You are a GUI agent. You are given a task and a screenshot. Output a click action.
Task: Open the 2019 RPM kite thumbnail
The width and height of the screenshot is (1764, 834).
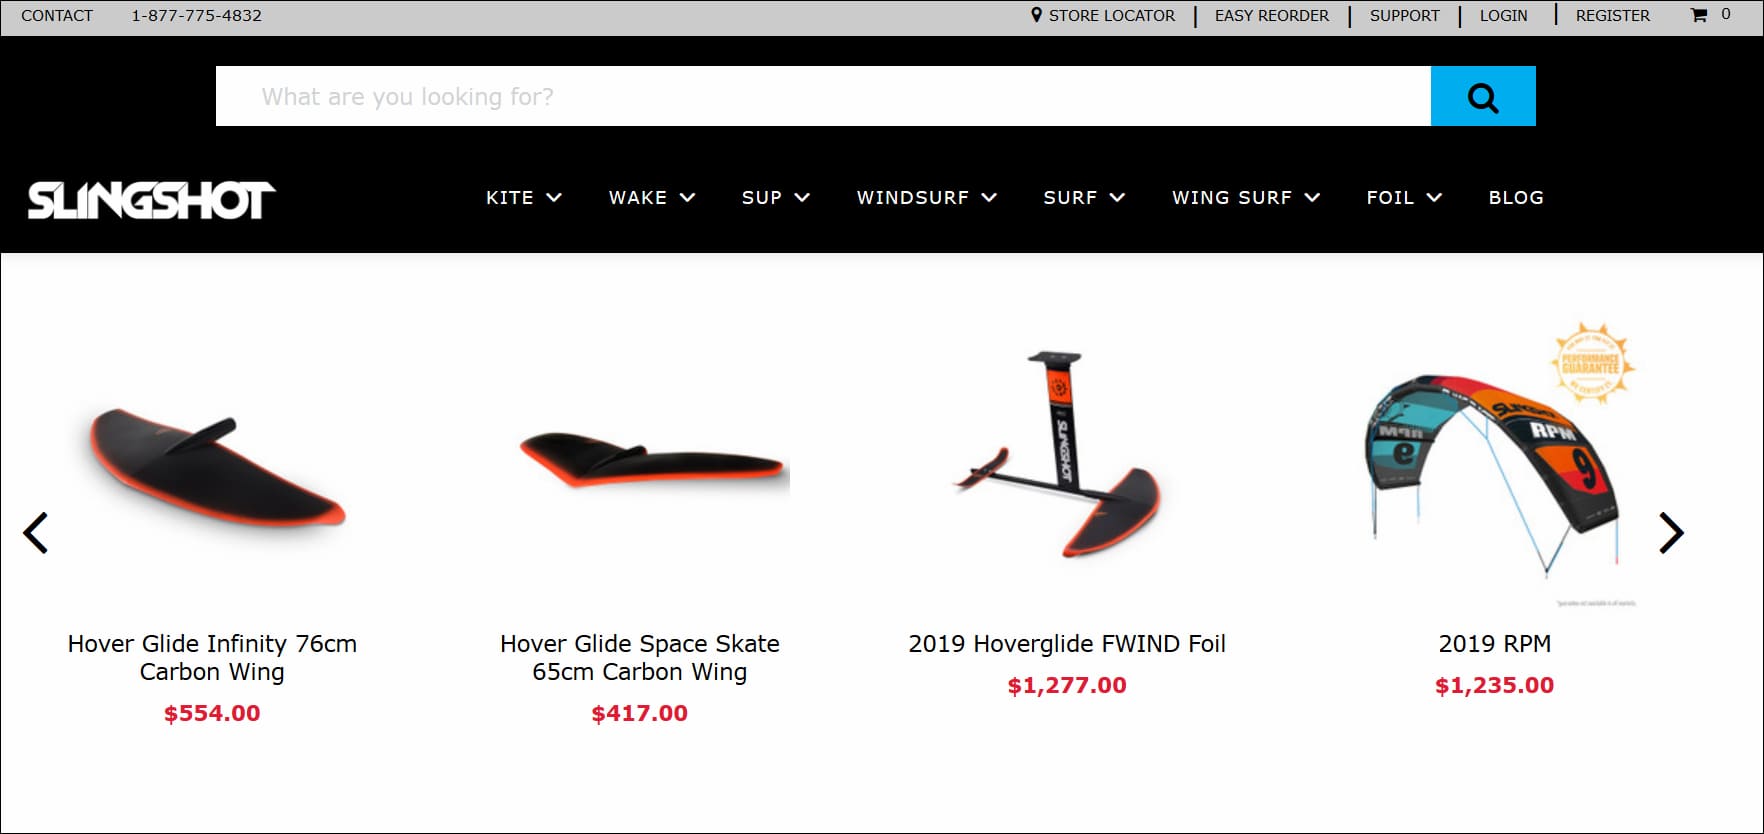(x=1495, y=465)
